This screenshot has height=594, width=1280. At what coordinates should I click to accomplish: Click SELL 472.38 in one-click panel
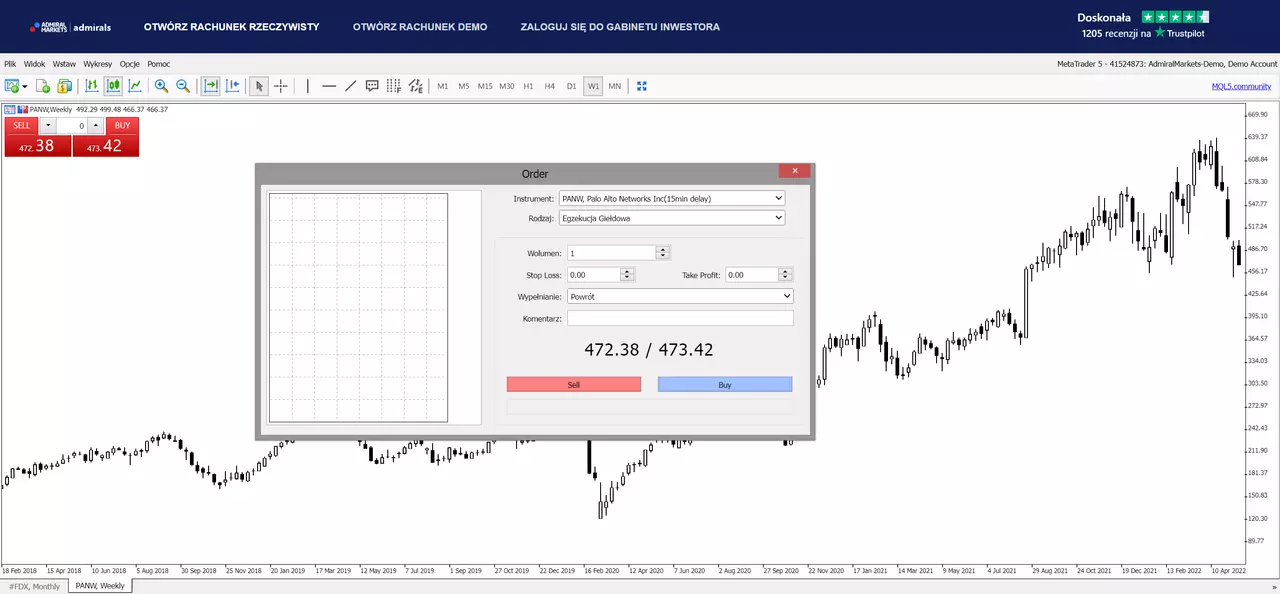pos(38,146)
